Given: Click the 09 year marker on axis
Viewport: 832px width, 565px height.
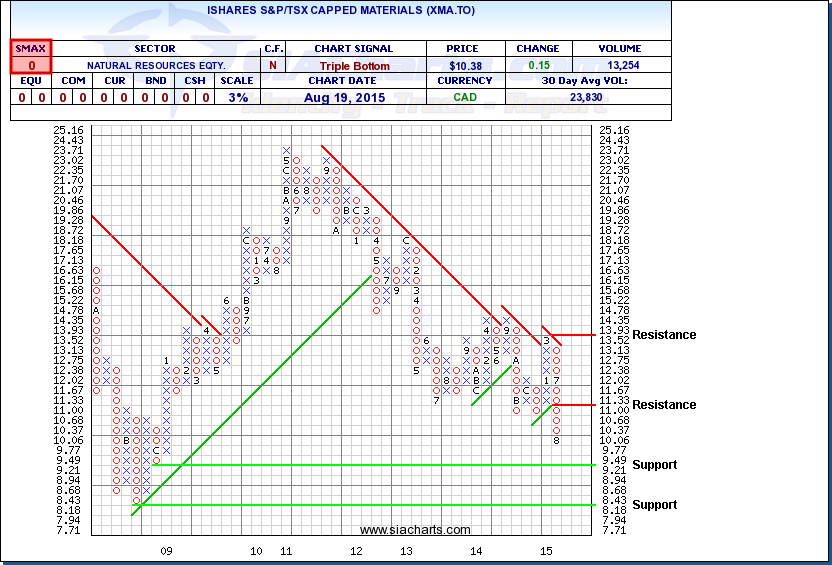Looking at the screenshot, I should pyautogui.click(x=167, y=551).
